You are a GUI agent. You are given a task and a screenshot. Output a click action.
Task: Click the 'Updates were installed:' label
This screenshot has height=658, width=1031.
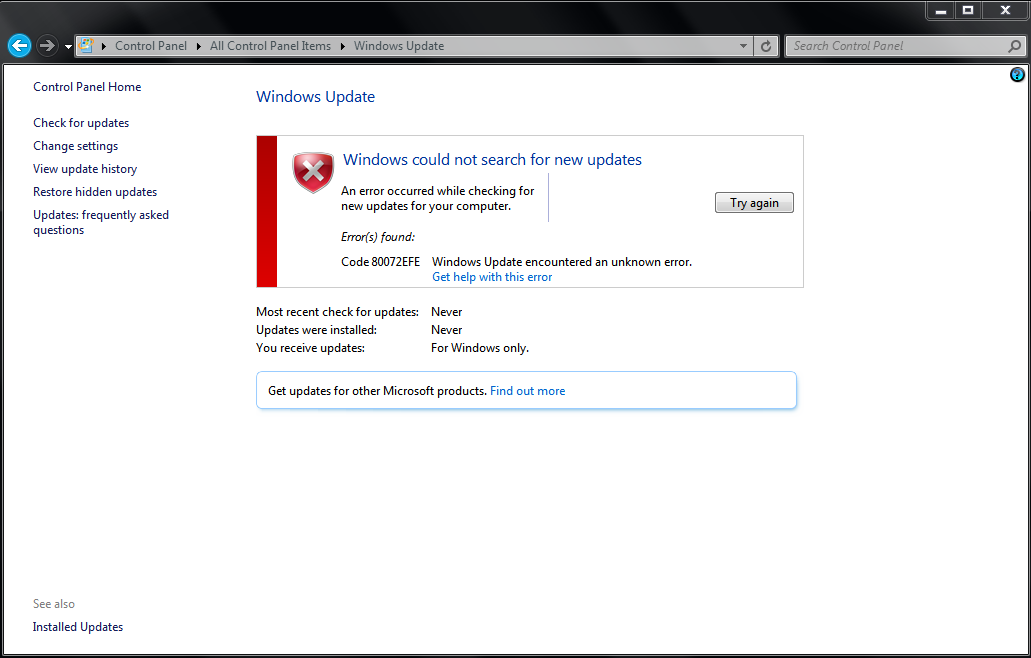[x=316, y=330]
